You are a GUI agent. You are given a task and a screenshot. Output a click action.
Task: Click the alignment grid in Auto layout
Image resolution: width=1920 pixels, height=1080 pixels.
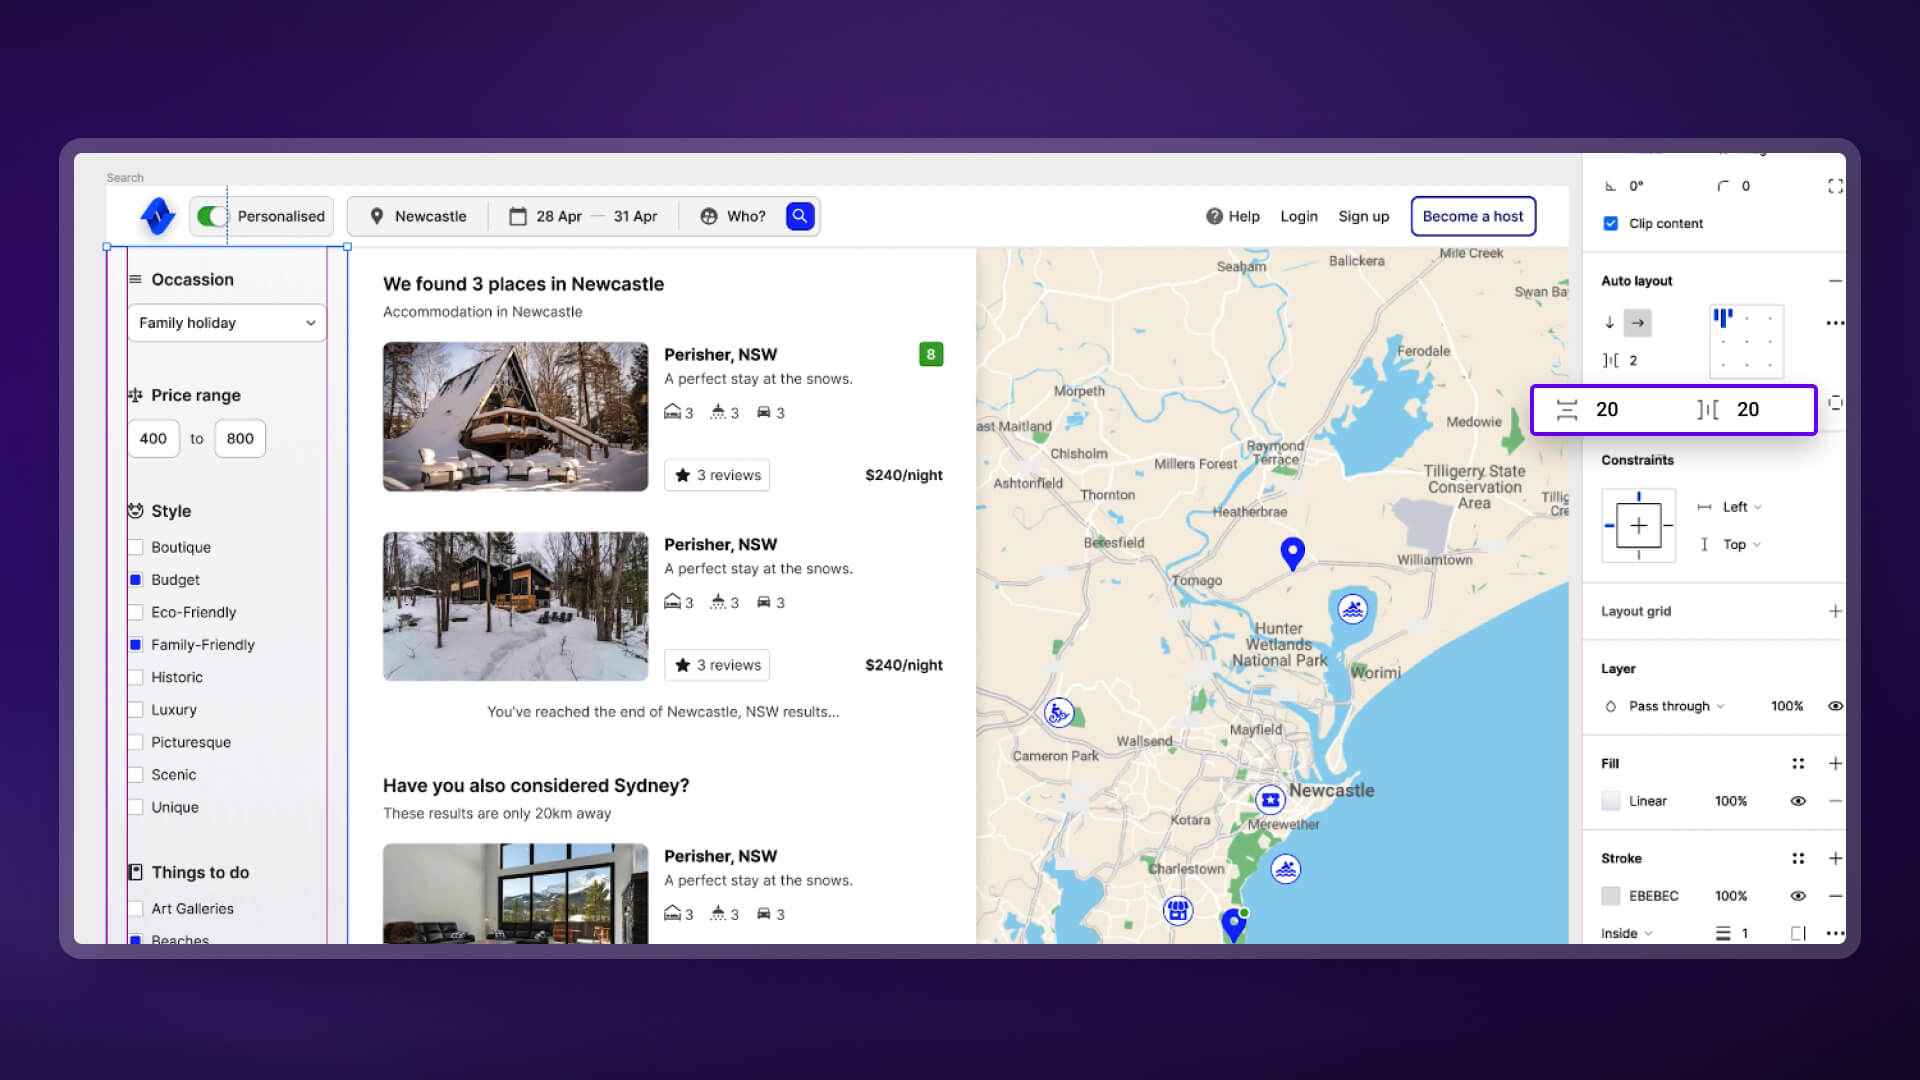point(1746,341)
